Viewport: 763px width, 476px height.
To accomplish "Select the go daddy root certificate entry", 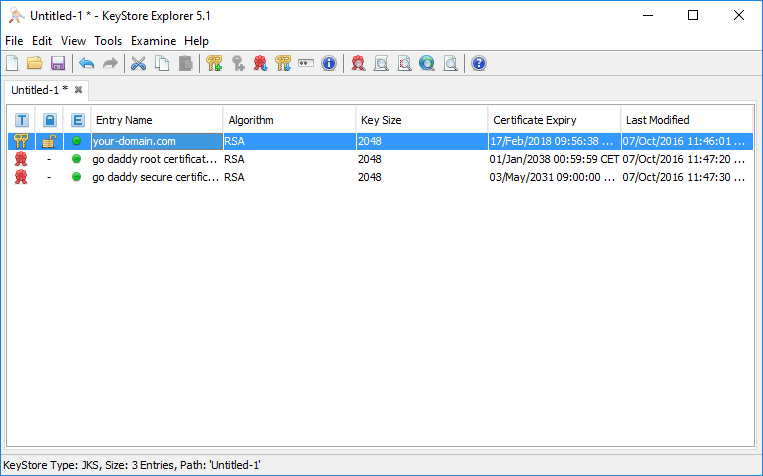I will coord(154,159).
